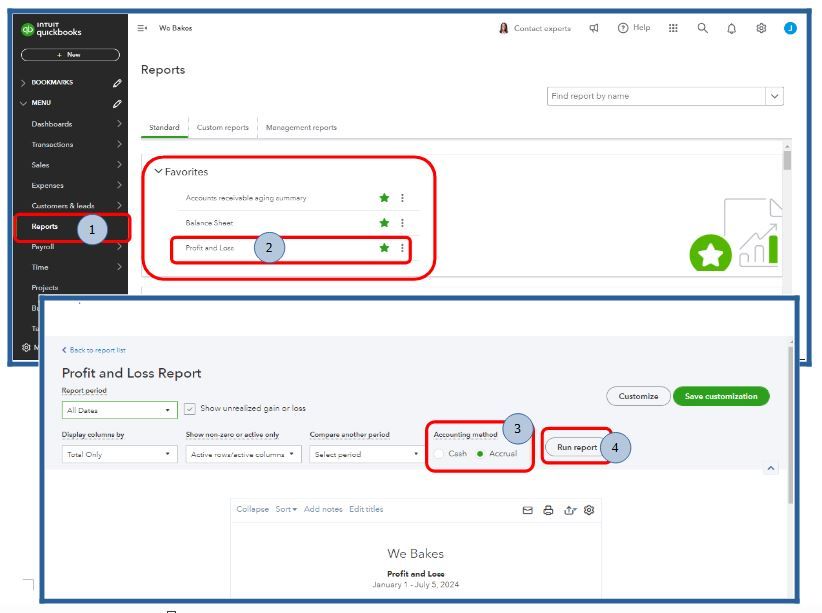This screenshot has height=613, width=822.
Task: Open Report period All Dates dropdown
Action: (x=120, y=410)
